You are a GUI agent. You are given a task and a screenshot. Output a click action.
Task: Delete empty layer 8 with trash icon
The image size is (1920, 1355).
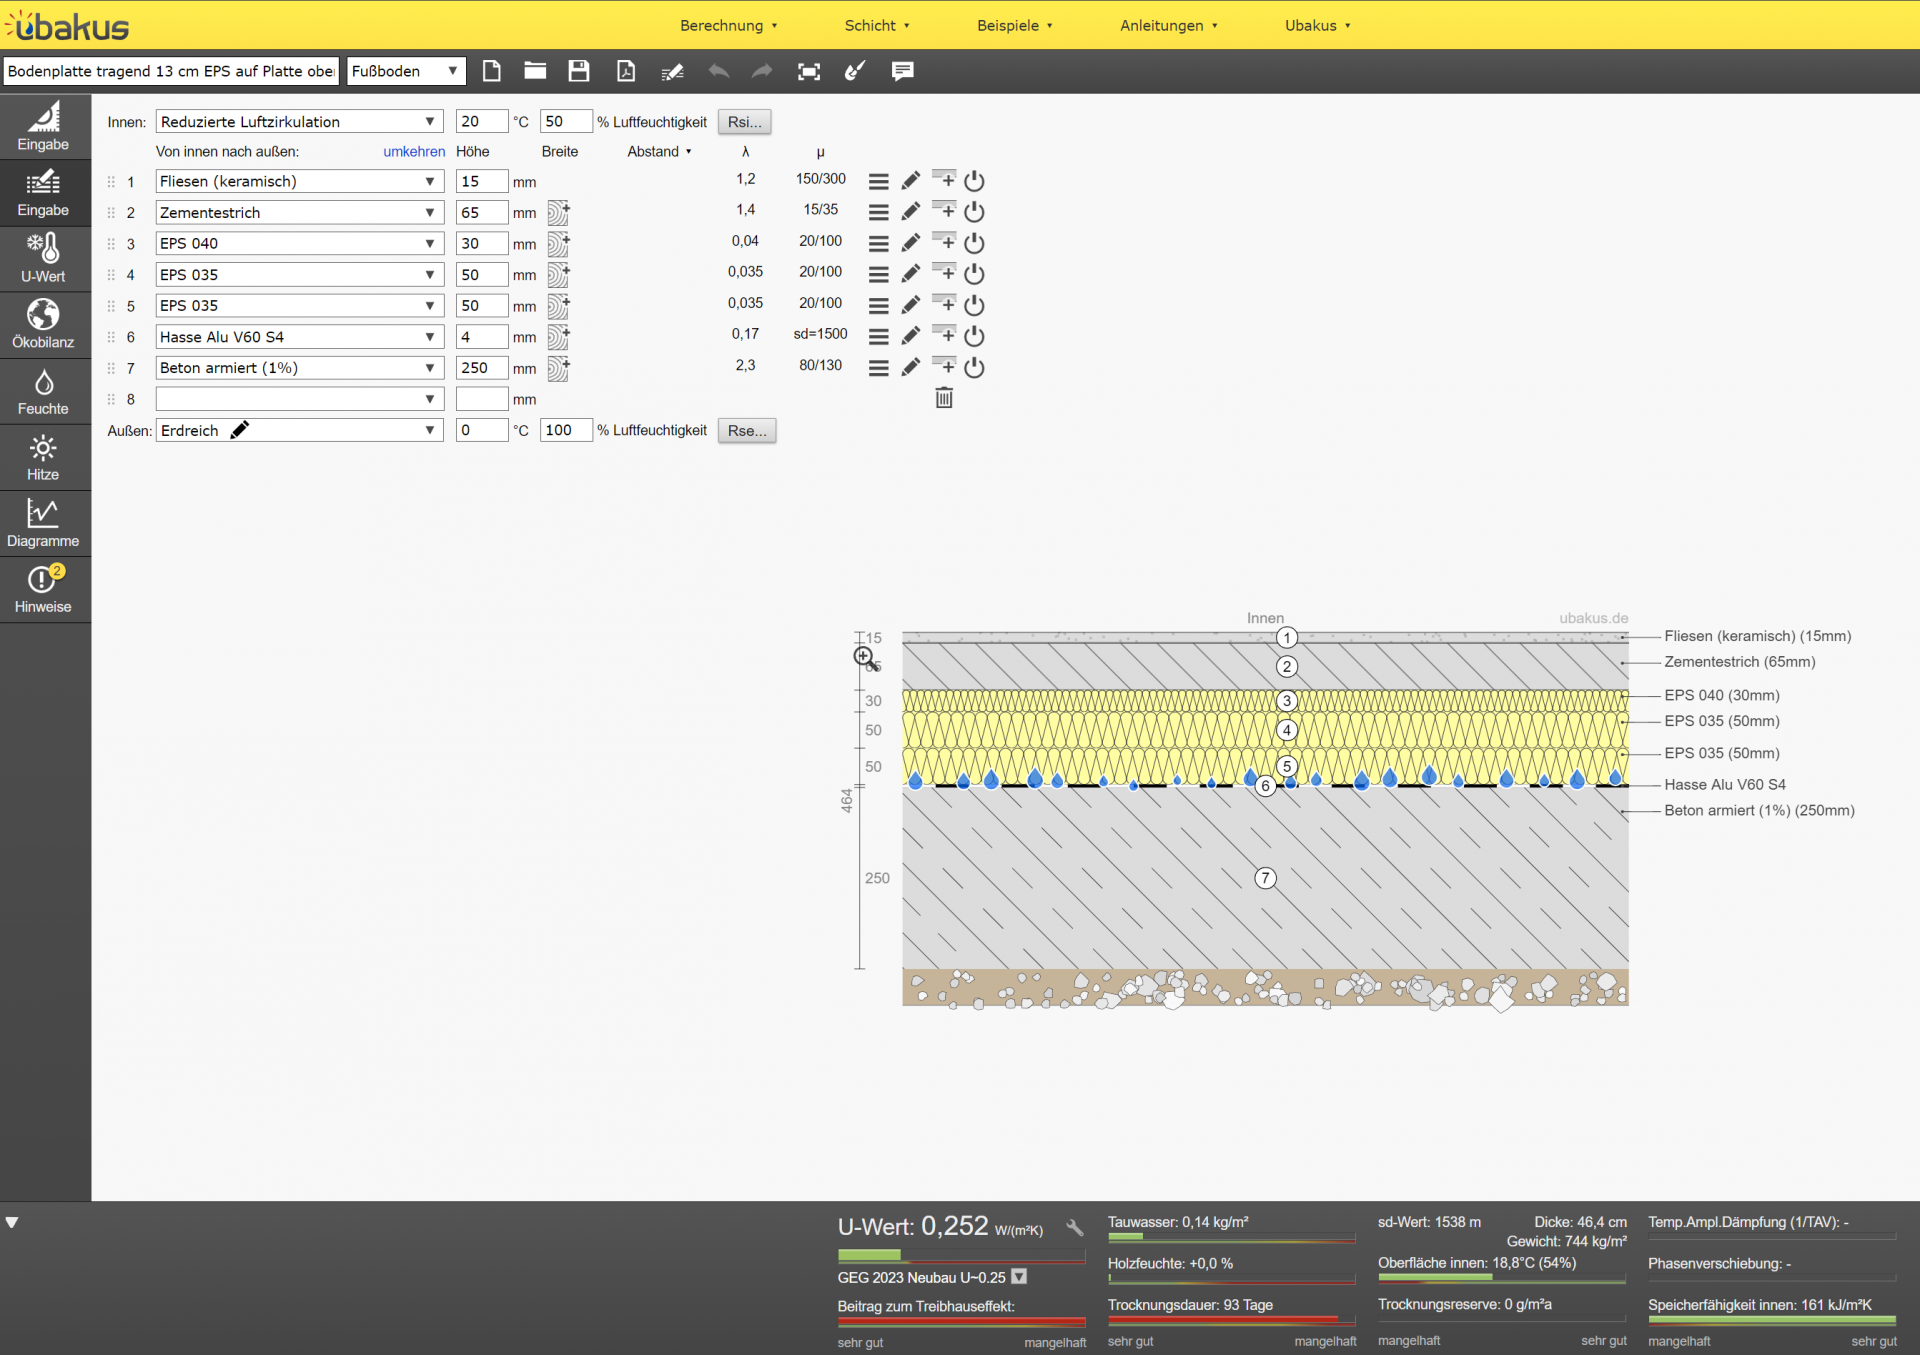click(x=943, y=399)
